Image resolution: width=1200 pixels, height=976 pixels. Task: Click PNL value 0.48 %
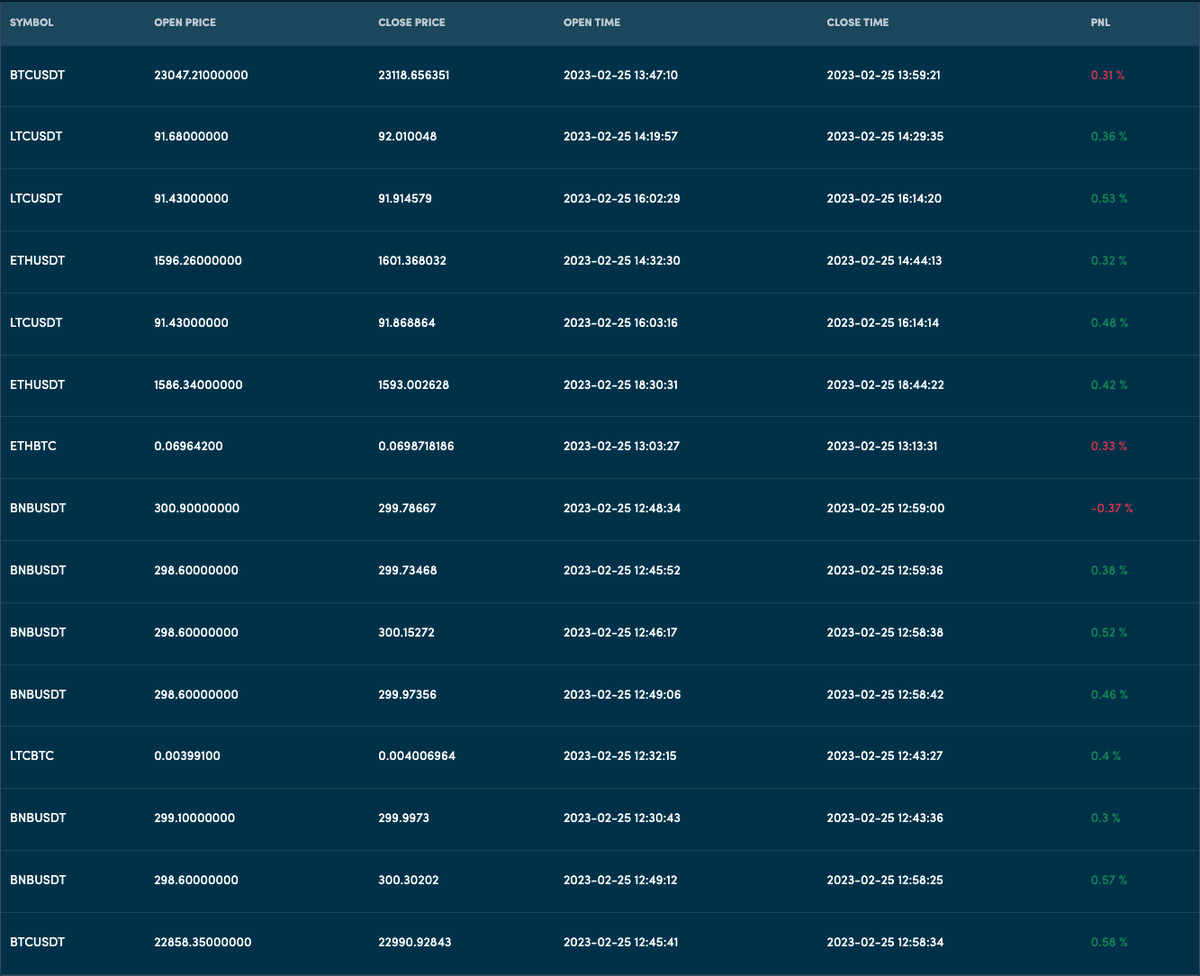click(x=1109, y=323)
